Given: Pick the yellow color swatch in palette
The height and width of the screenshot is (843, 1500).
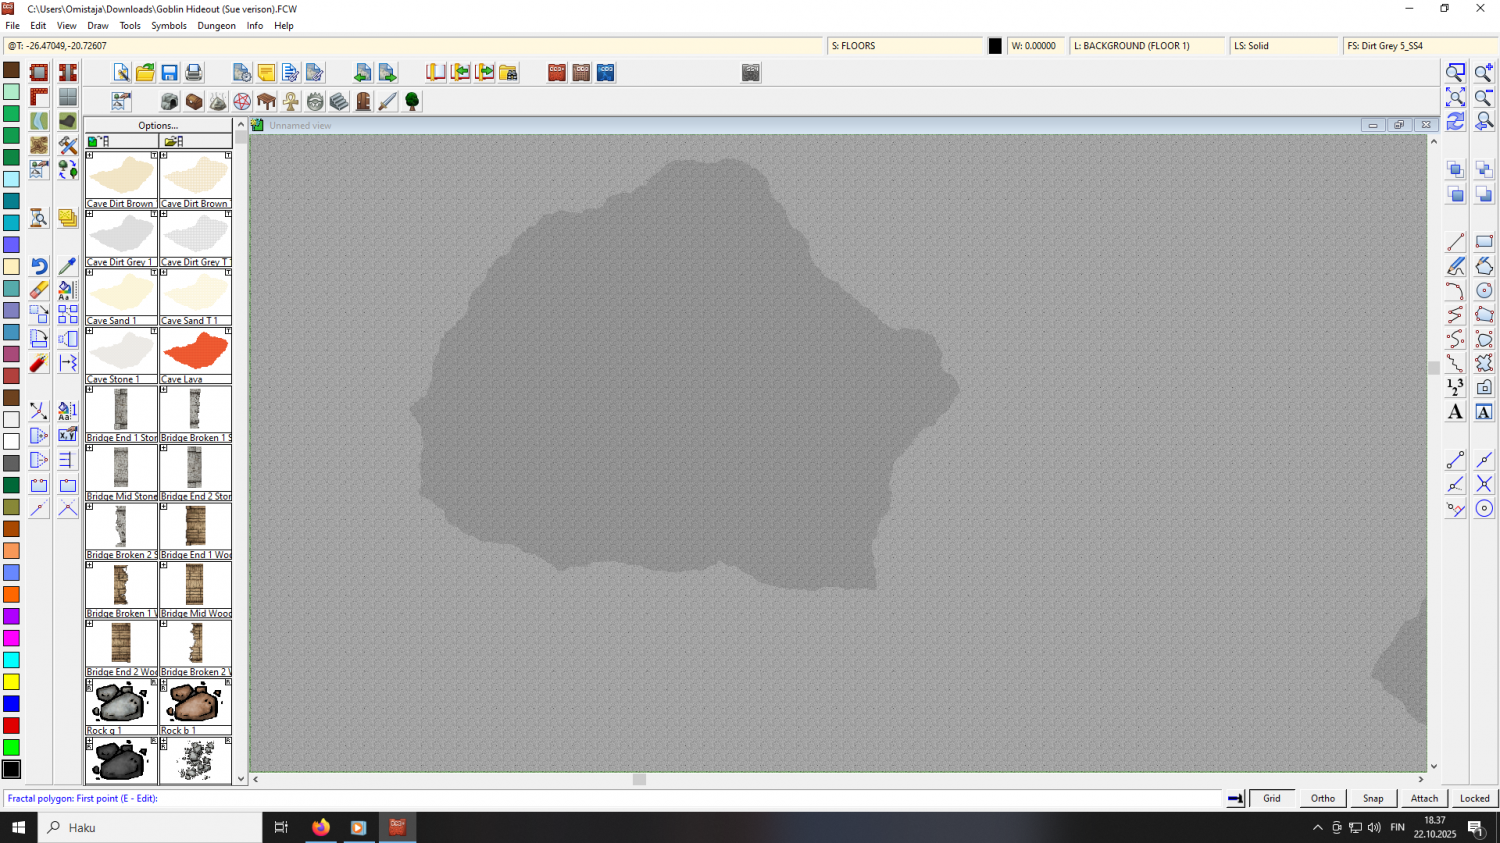Looking at the screenshot, I should pyautogui.click(x=11, y=682).
